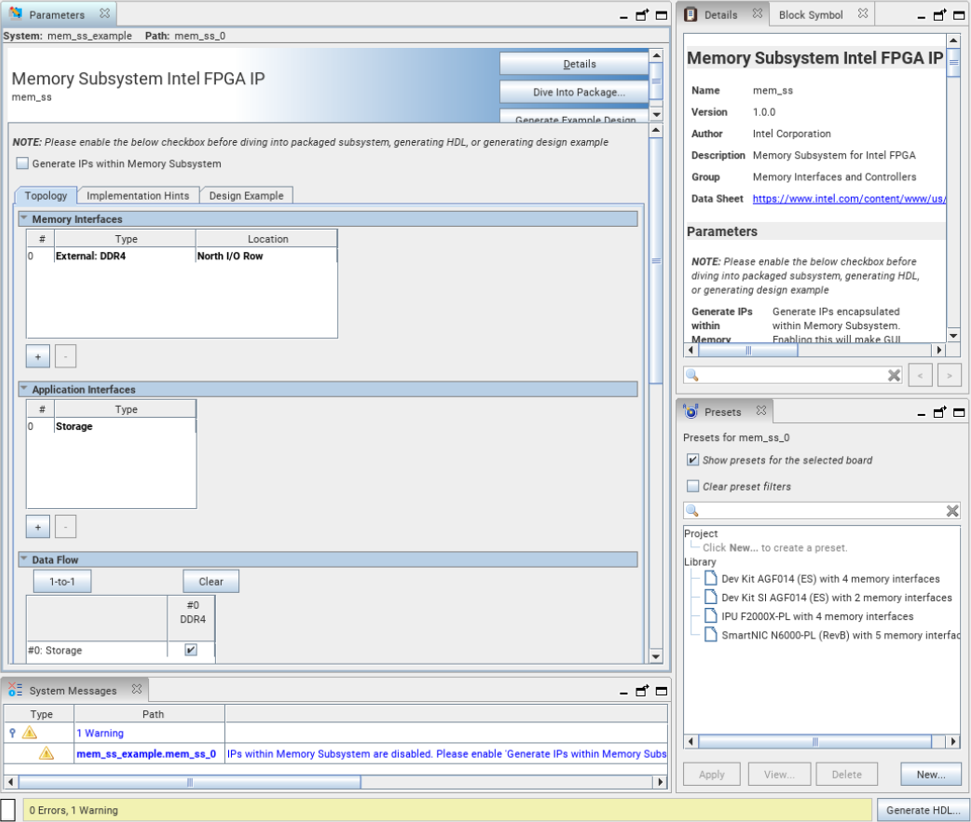Remove application interface with minus button

pyautogui.click(x=66, y=527)
